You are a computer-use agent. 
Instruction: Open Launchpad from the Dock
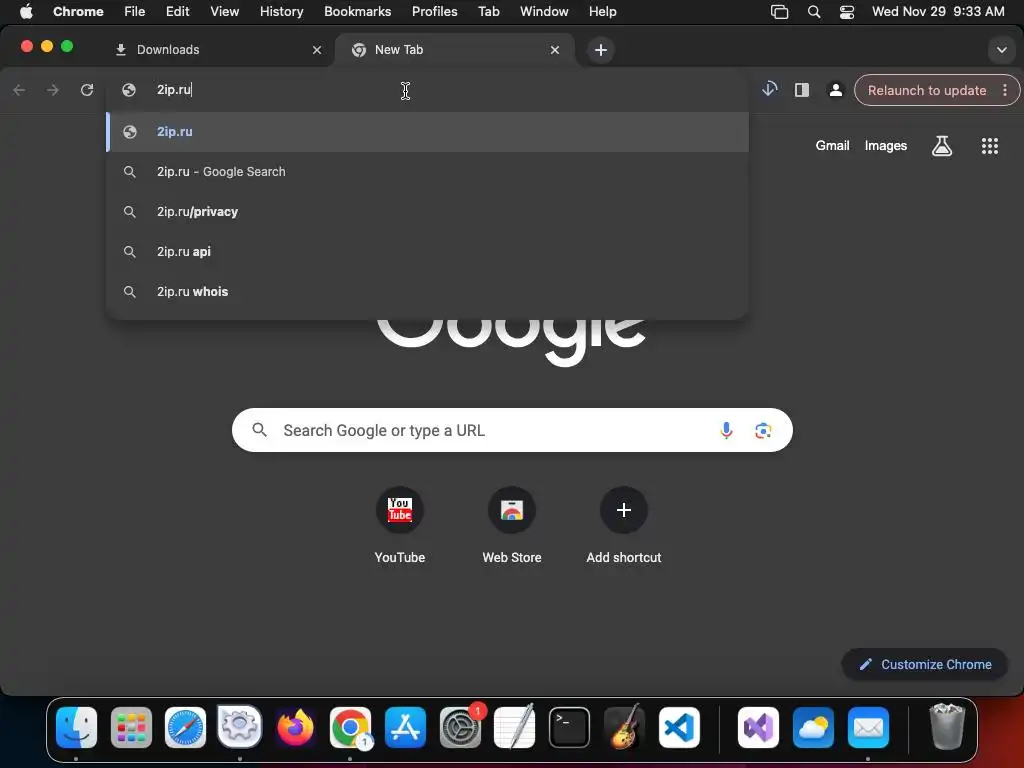(x=131, y=727)
